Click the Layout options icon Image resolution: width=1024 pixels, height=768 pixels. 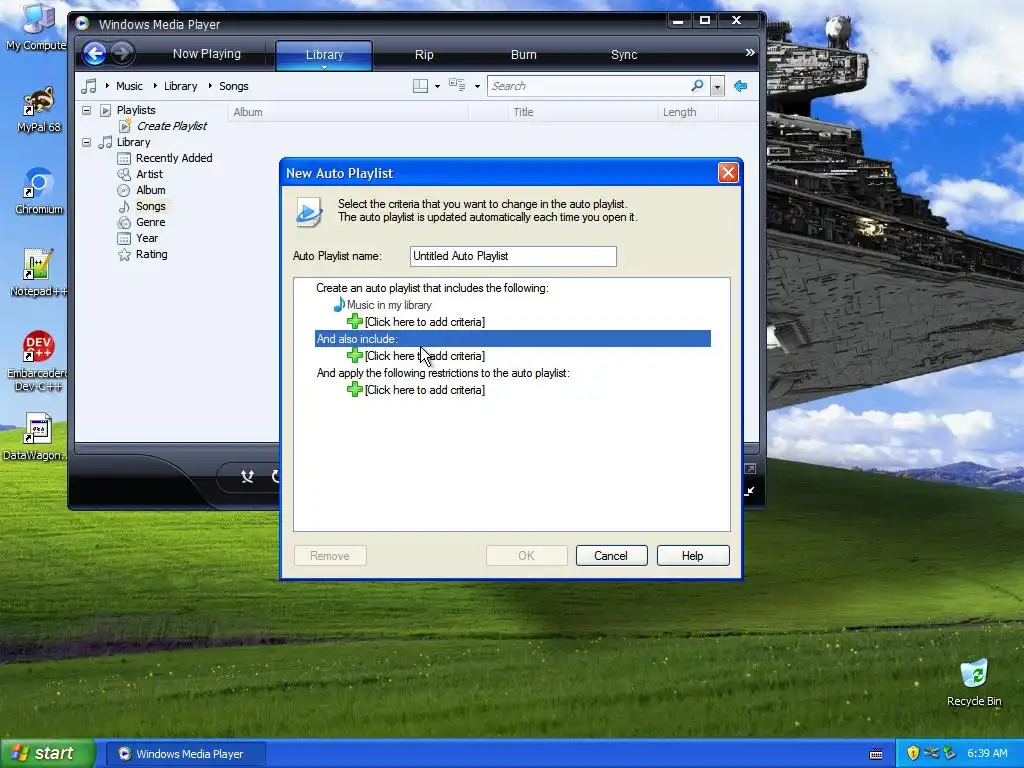coord(421,86)
